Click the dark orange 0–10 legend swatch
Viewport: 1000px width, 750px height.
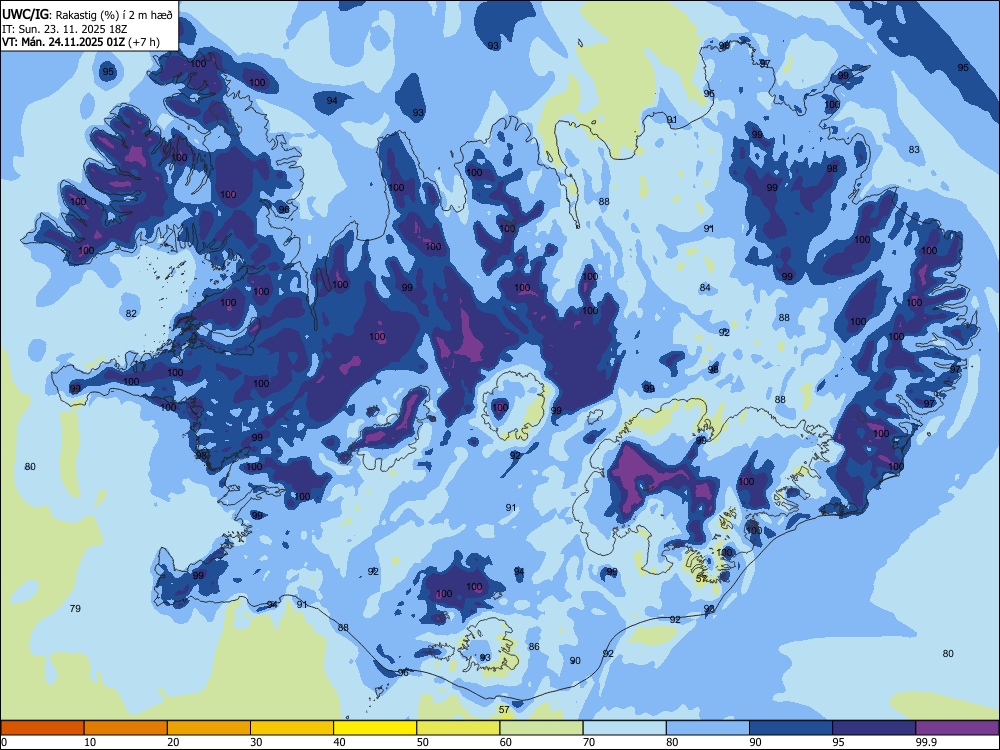click(x=42, y=728)
